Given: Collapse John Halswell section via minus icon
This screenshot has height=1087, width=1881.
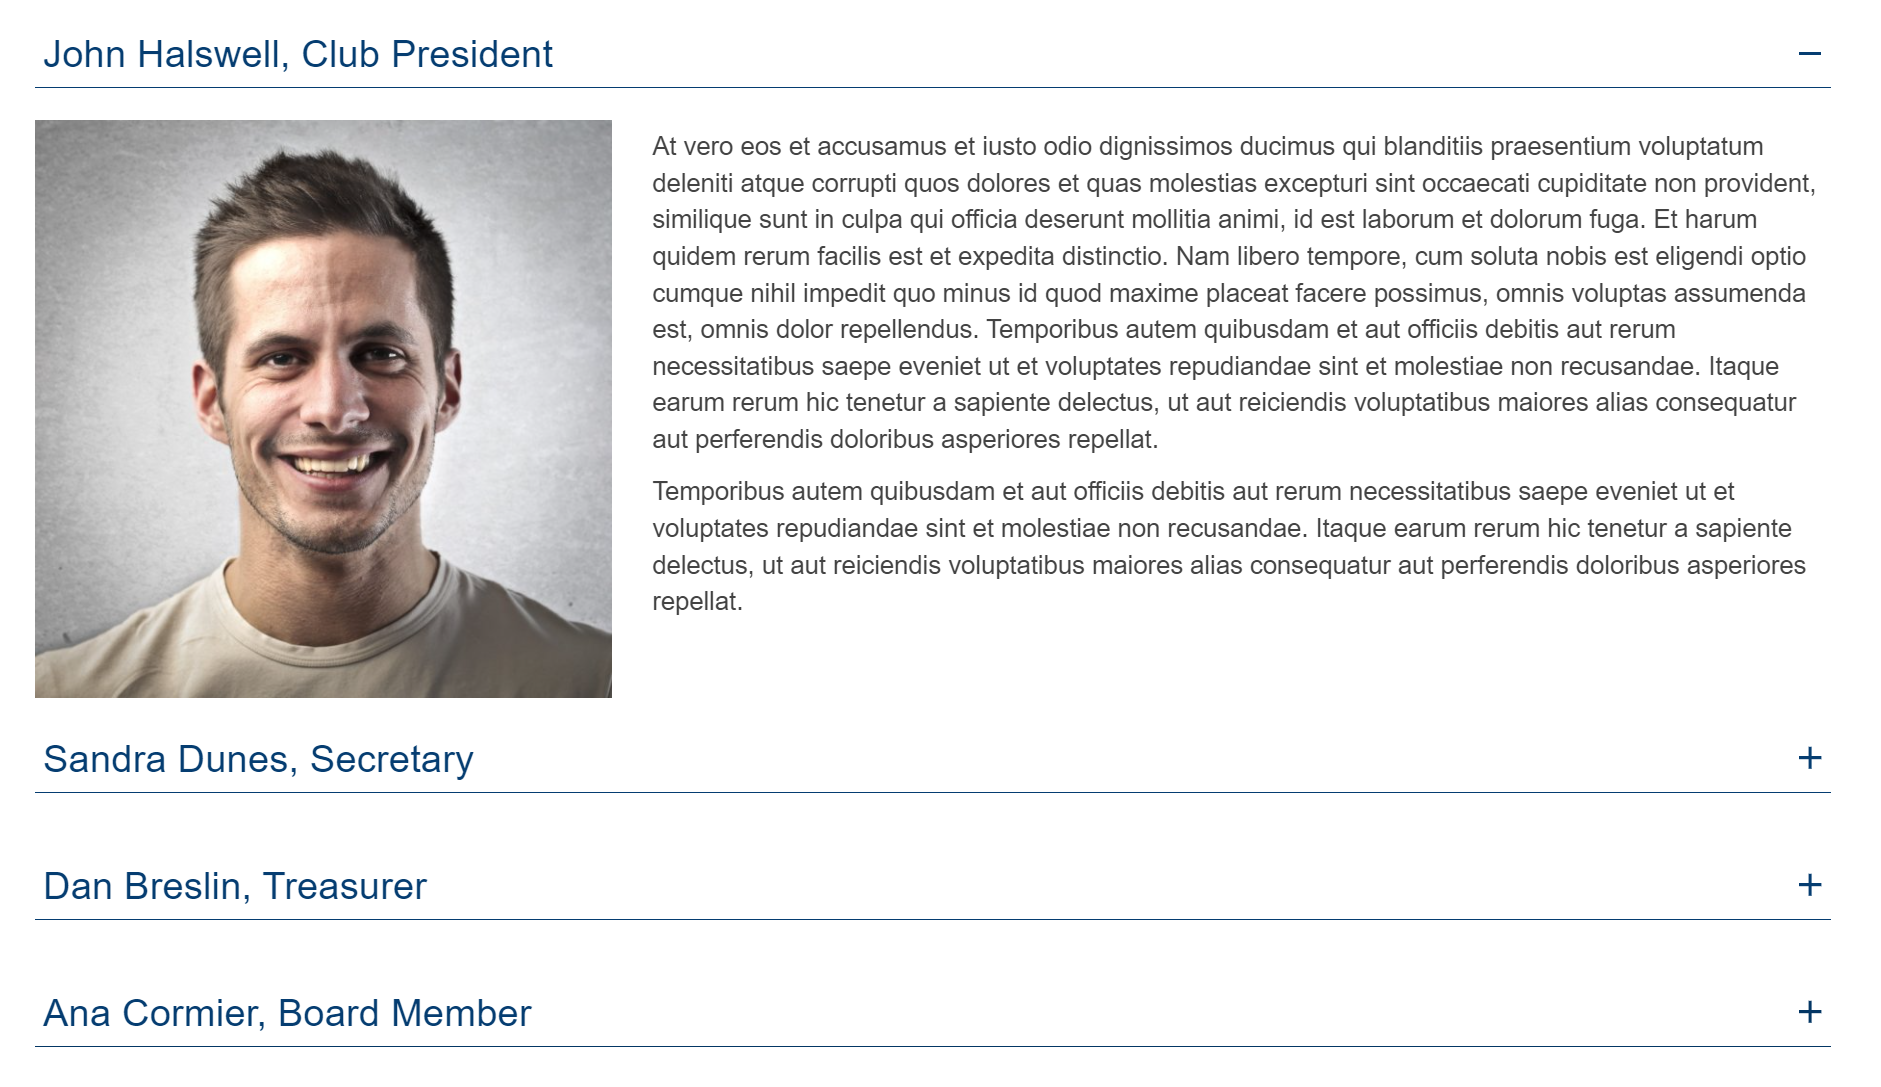Looking at the screenshot, I should pos(1809,54).
